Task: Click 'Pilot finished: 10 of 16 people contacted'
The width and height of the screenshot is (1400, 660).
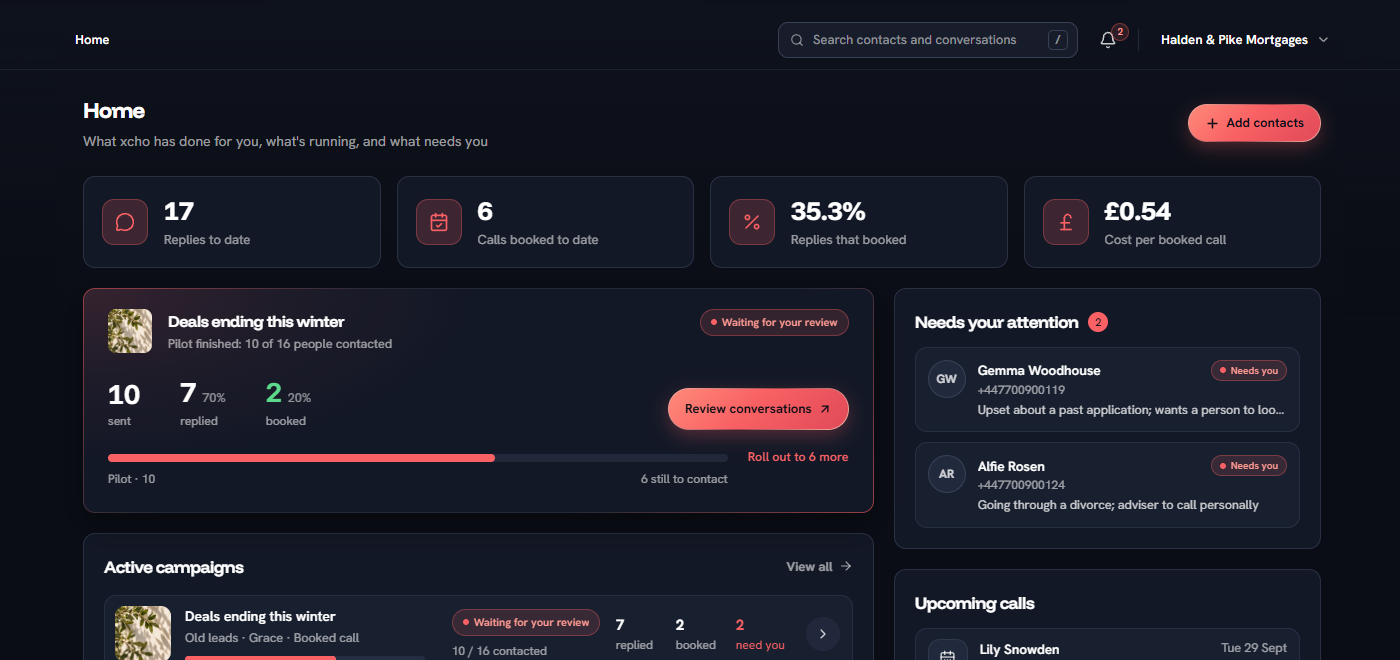Action: click(x=280, y=344)
